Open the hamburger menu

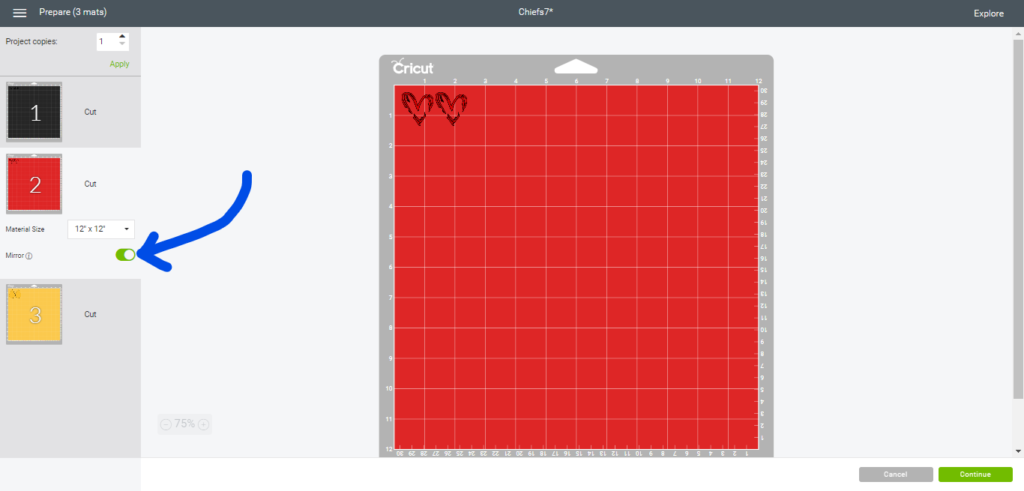(x=19, y=13)
